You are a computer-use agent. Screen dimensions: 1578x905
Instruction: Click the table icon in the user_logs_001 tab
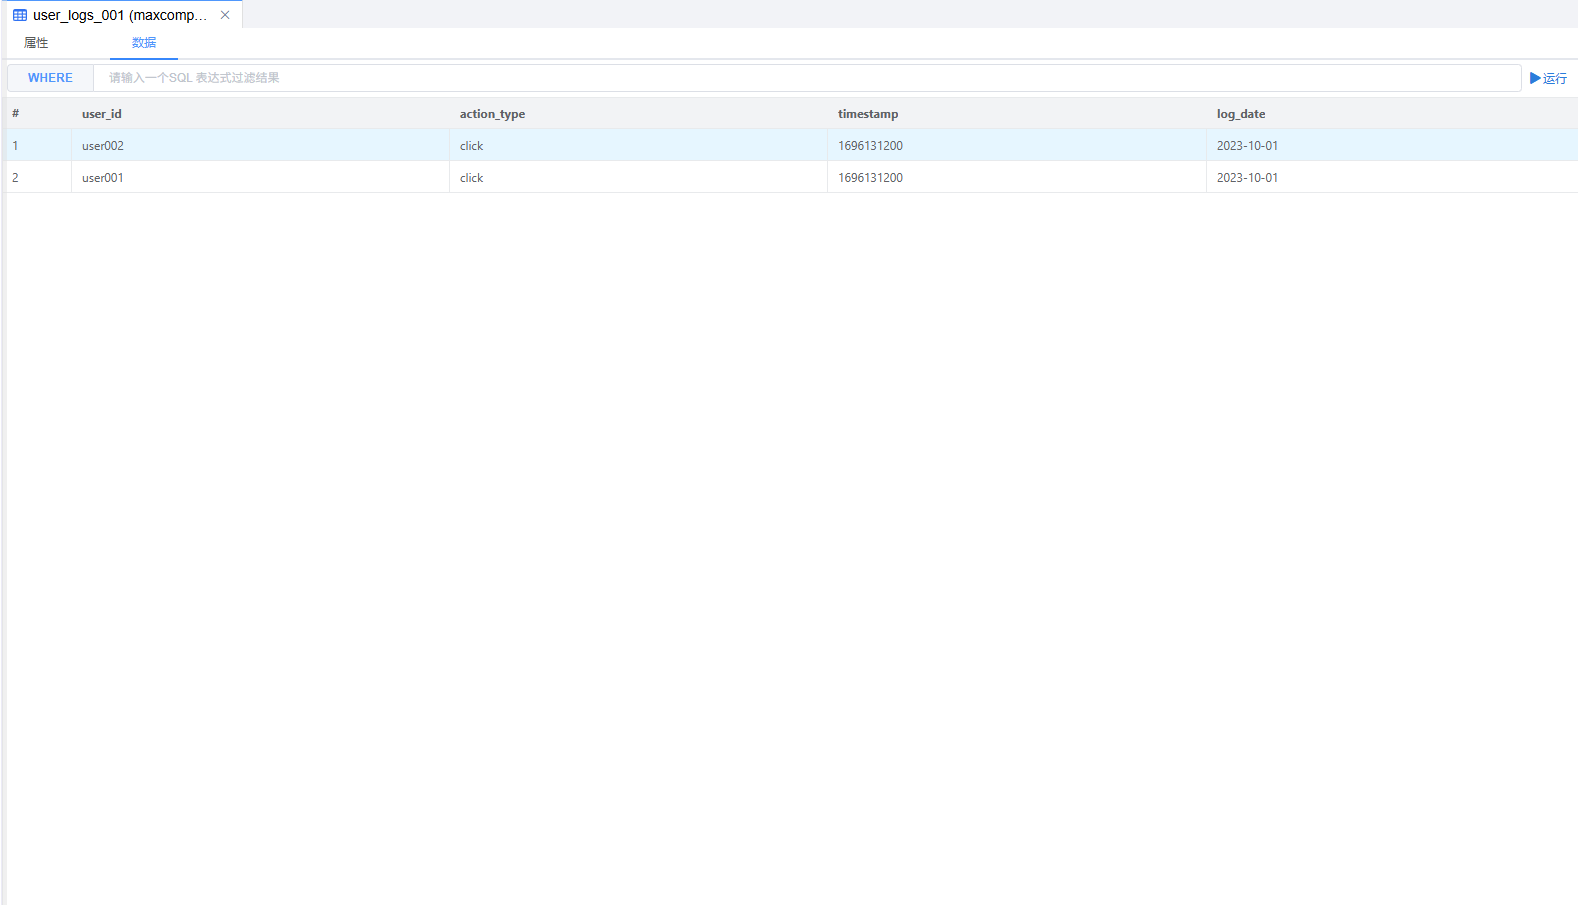coord(20,15)
